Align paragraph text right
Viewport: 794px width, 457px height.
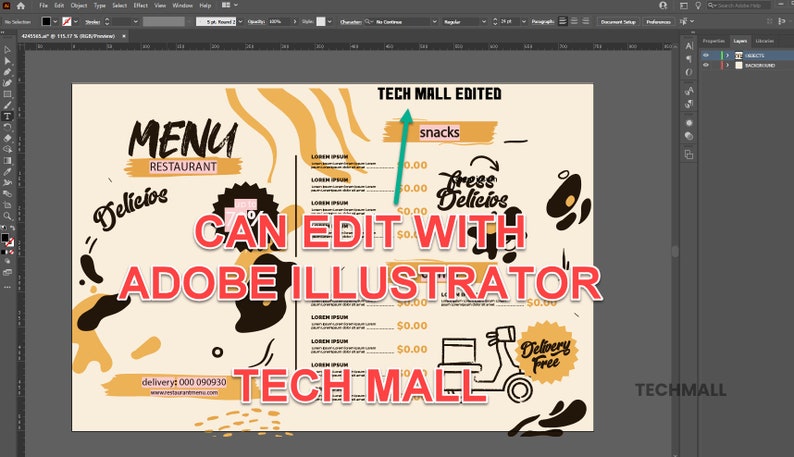pos(585,21)
